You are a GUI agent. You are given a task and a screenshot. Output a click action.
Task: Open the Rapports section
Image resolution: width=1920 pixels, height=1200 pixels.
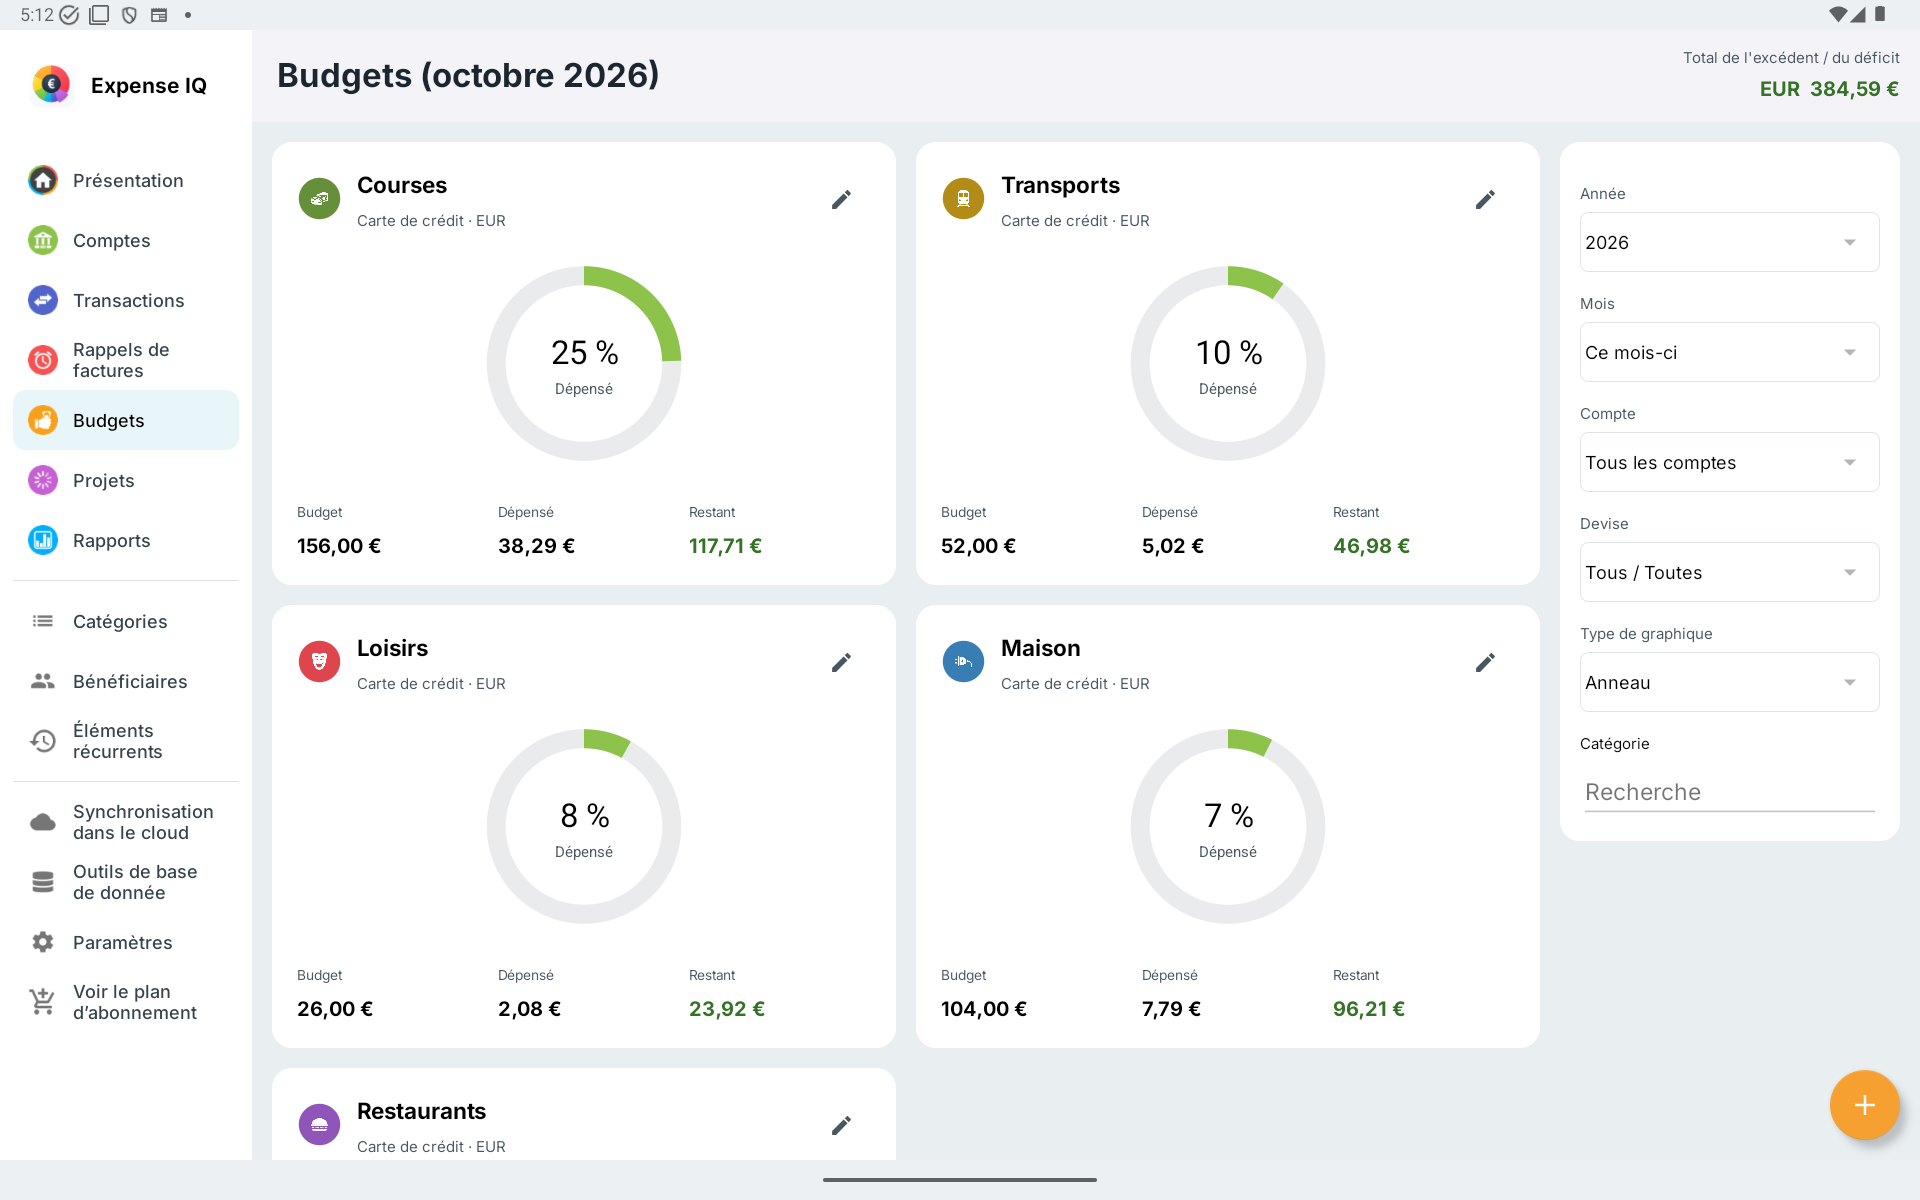126,540
